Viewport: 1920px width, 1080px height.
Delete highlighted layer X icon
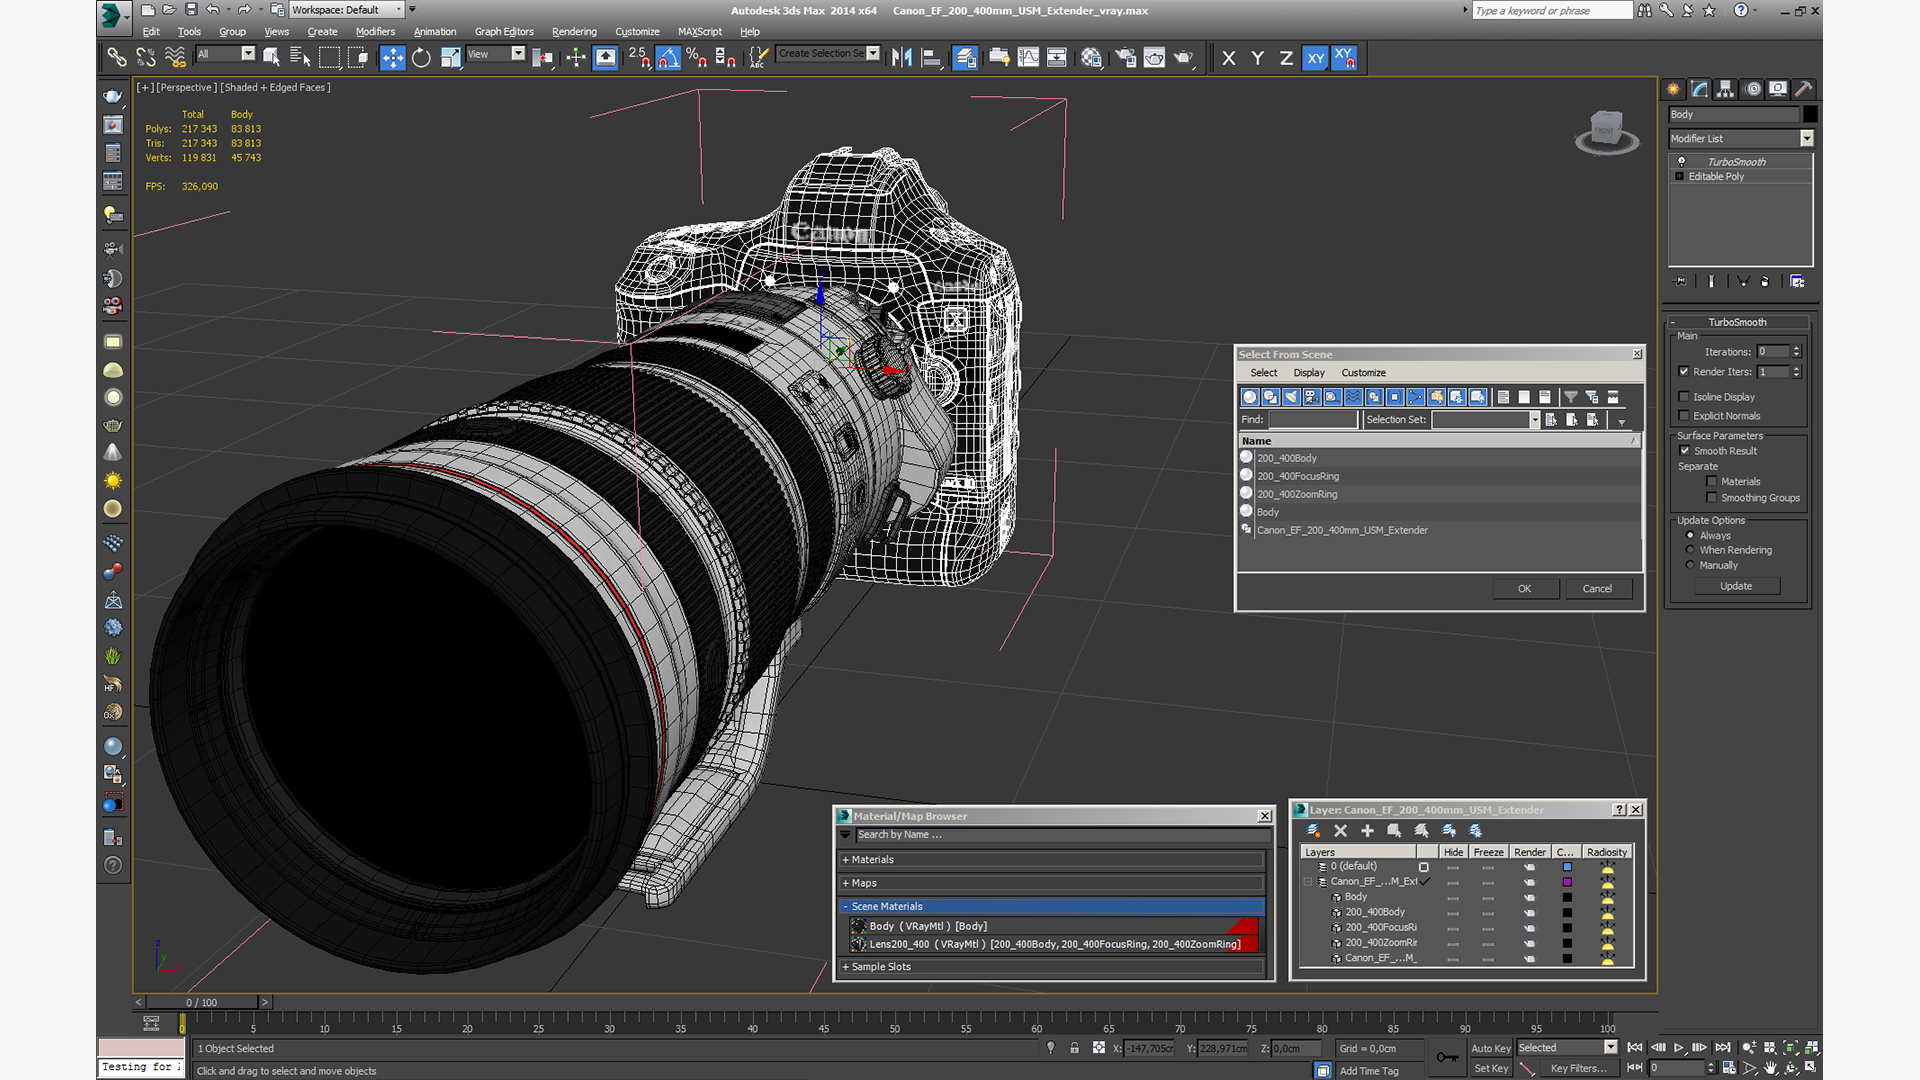tap(1341, 831)
